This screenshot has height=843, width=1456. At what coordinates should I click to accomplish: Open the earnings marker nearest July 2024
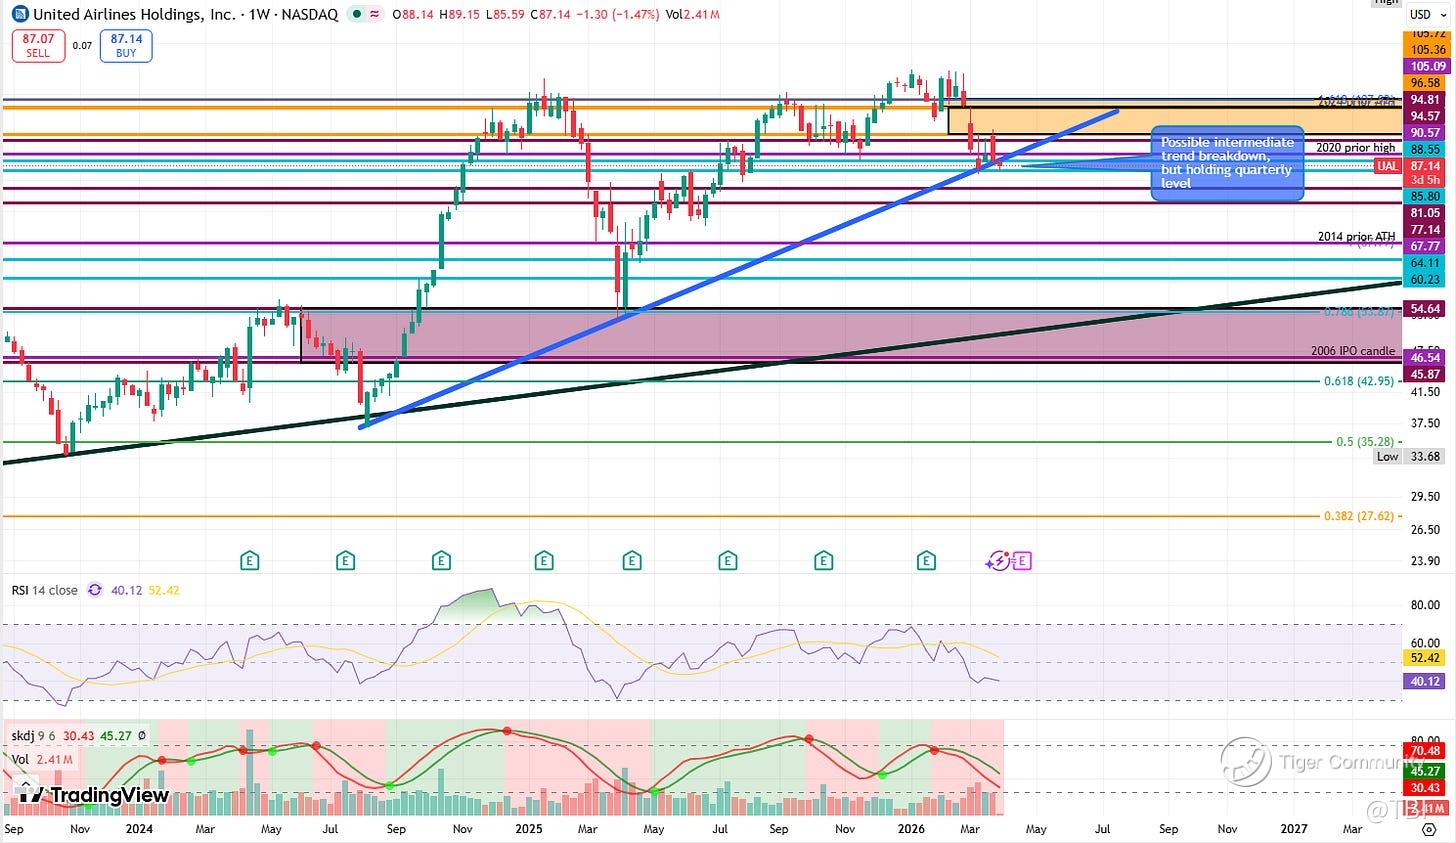345,561
